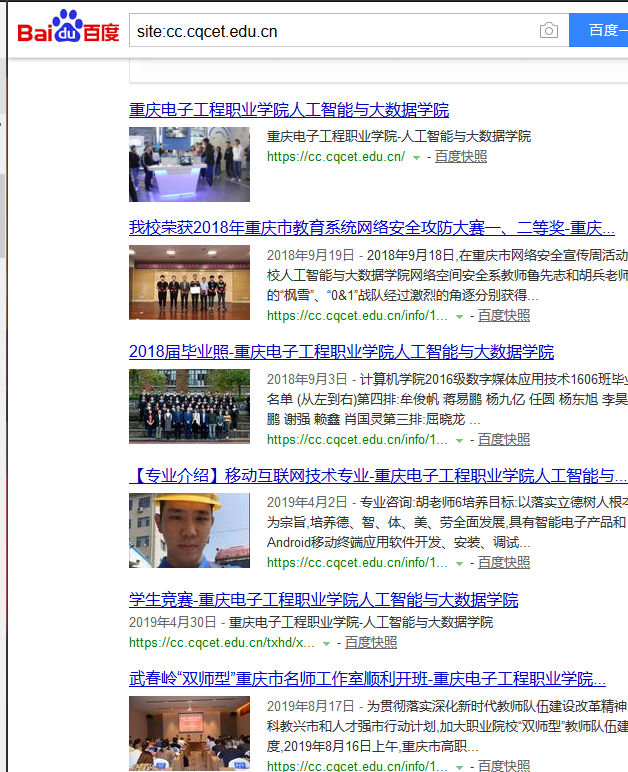Click green URL under 网络安全攻防大赛 result
Image resolution: width=628 pixels, height=772 pixels.
(x=357, y=316)
